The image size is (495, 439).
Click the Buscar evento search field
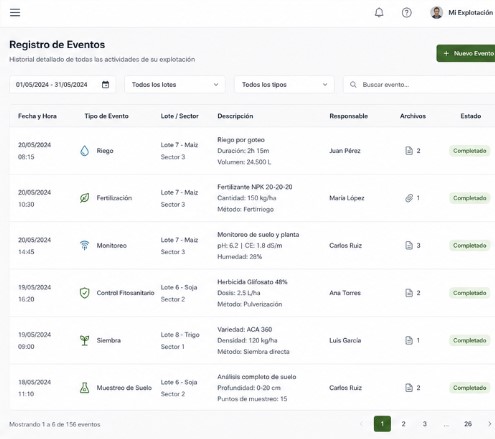click(x=419, y=85)
